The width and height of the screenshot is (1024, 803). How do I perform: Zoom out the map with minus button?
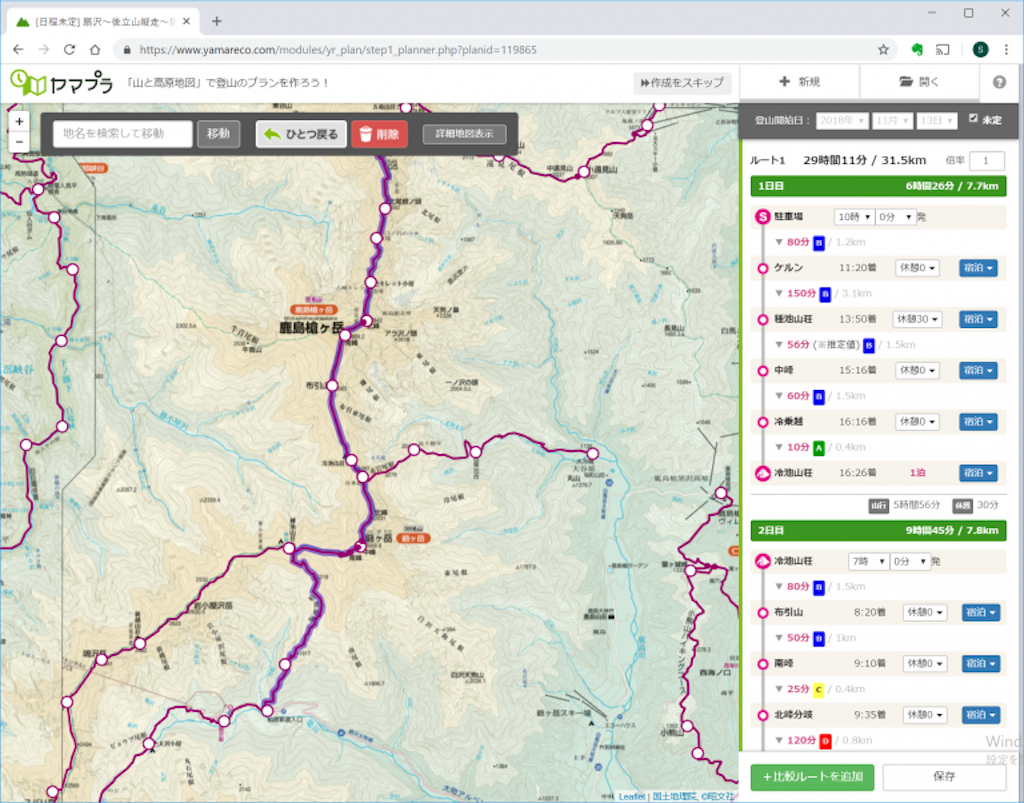(19, 142)
